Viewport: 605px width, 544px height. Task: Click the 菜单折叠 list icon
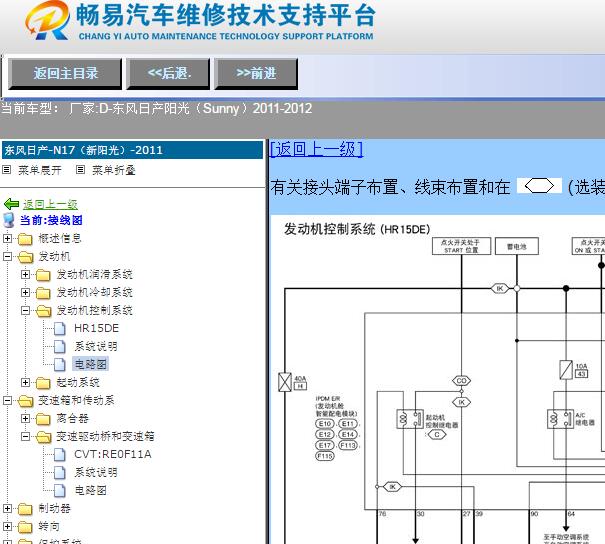click(80, 169)
